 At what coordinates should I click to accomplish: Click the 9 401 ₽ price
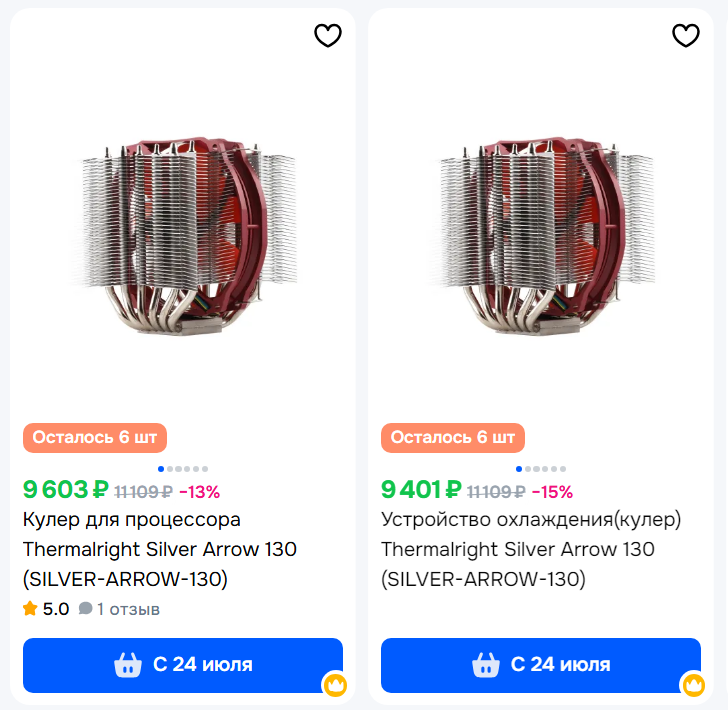tap(423, 490)
